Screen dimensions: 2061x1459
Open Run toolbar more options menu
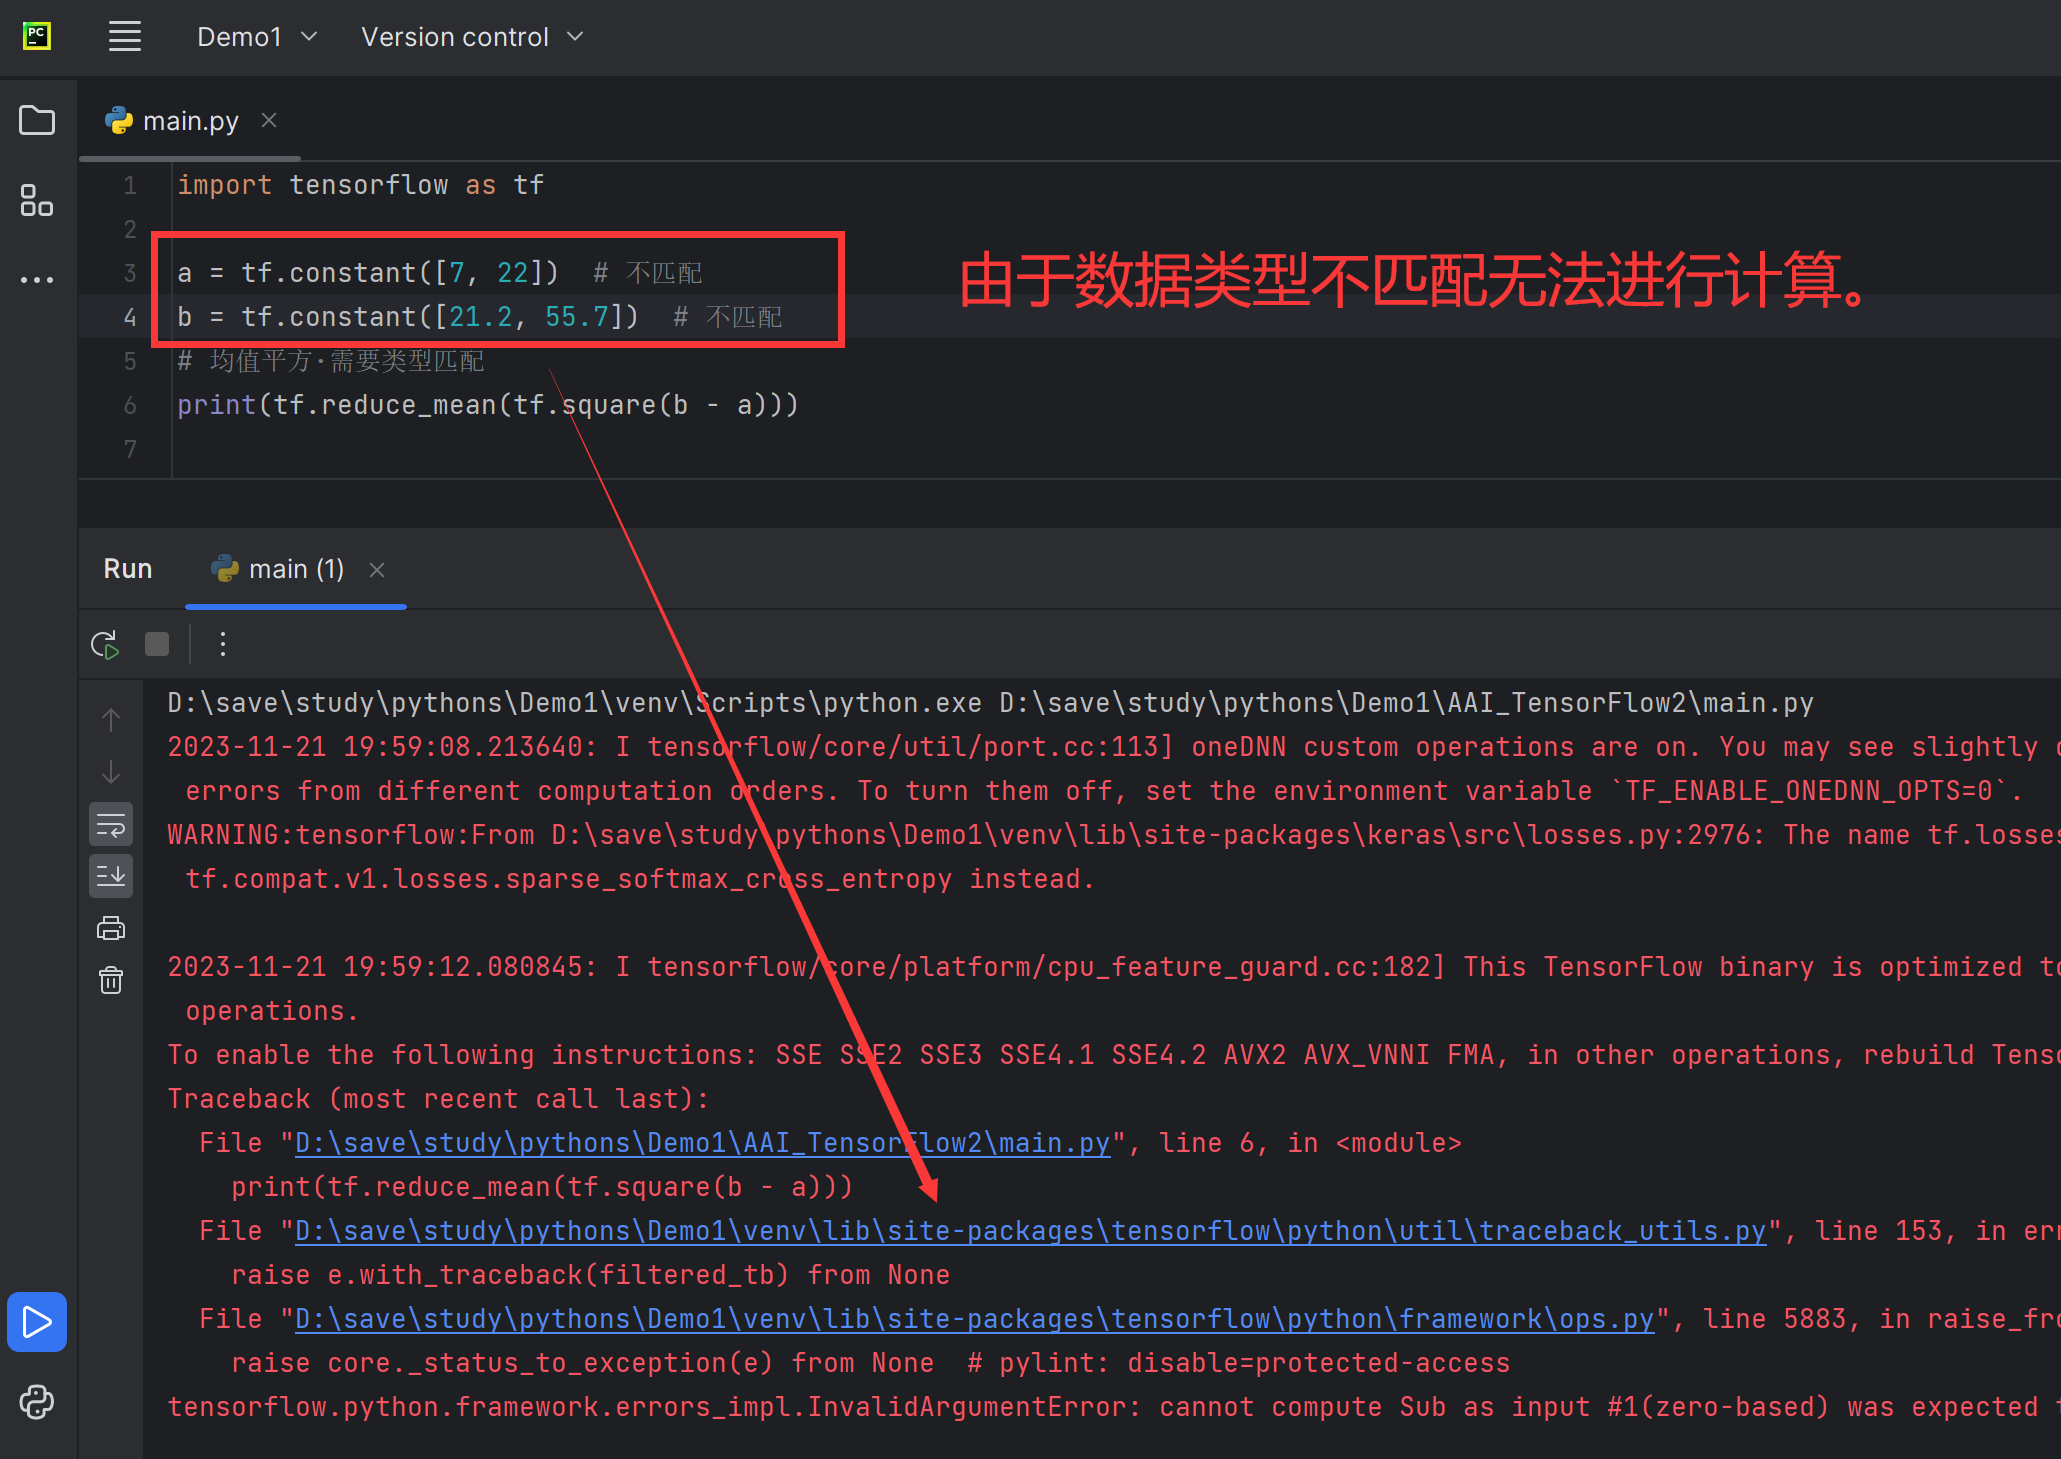[223, 644]
